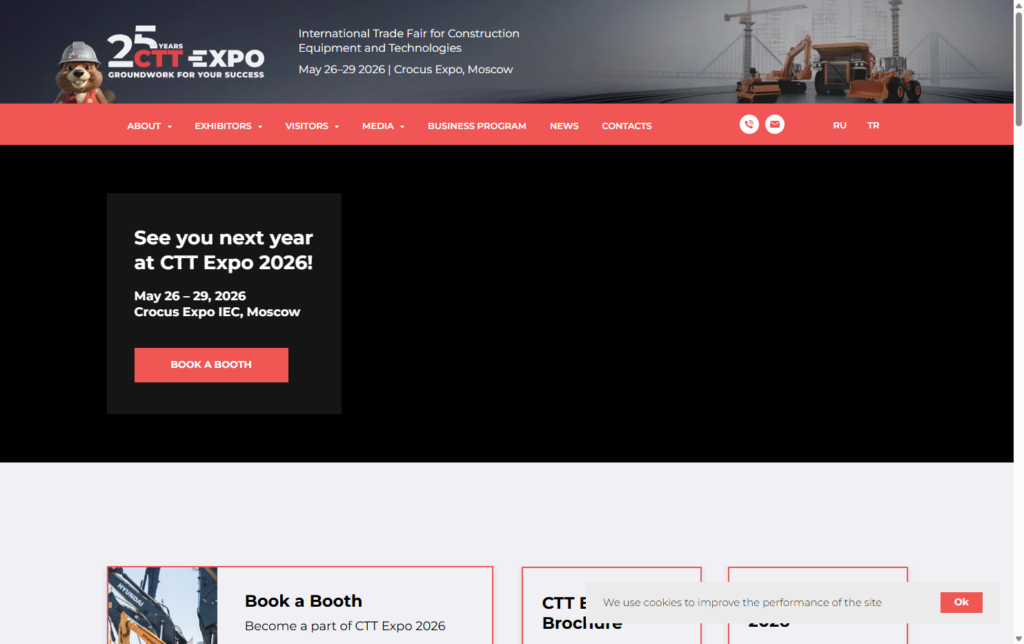
Task: Click the excavator thumbnail in booth card
Action: [x=162, y=606]
